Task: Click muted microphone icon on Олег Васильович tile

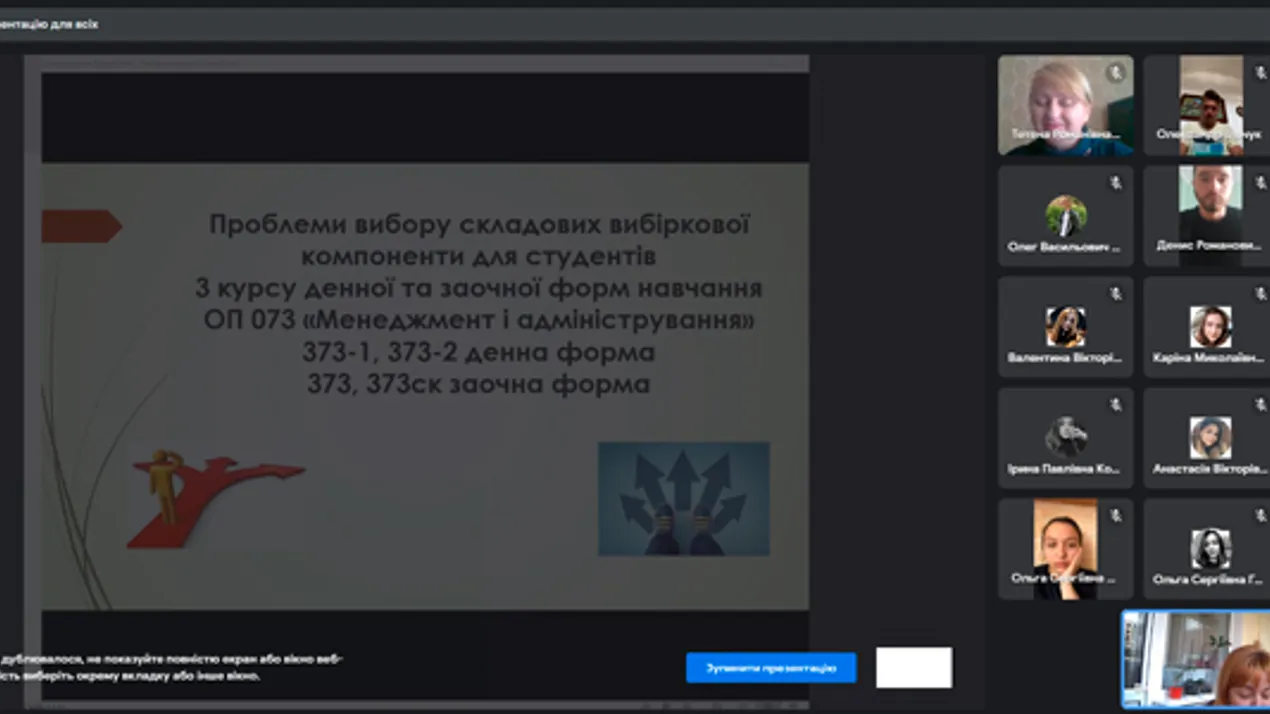Action: click(1115, 183)
